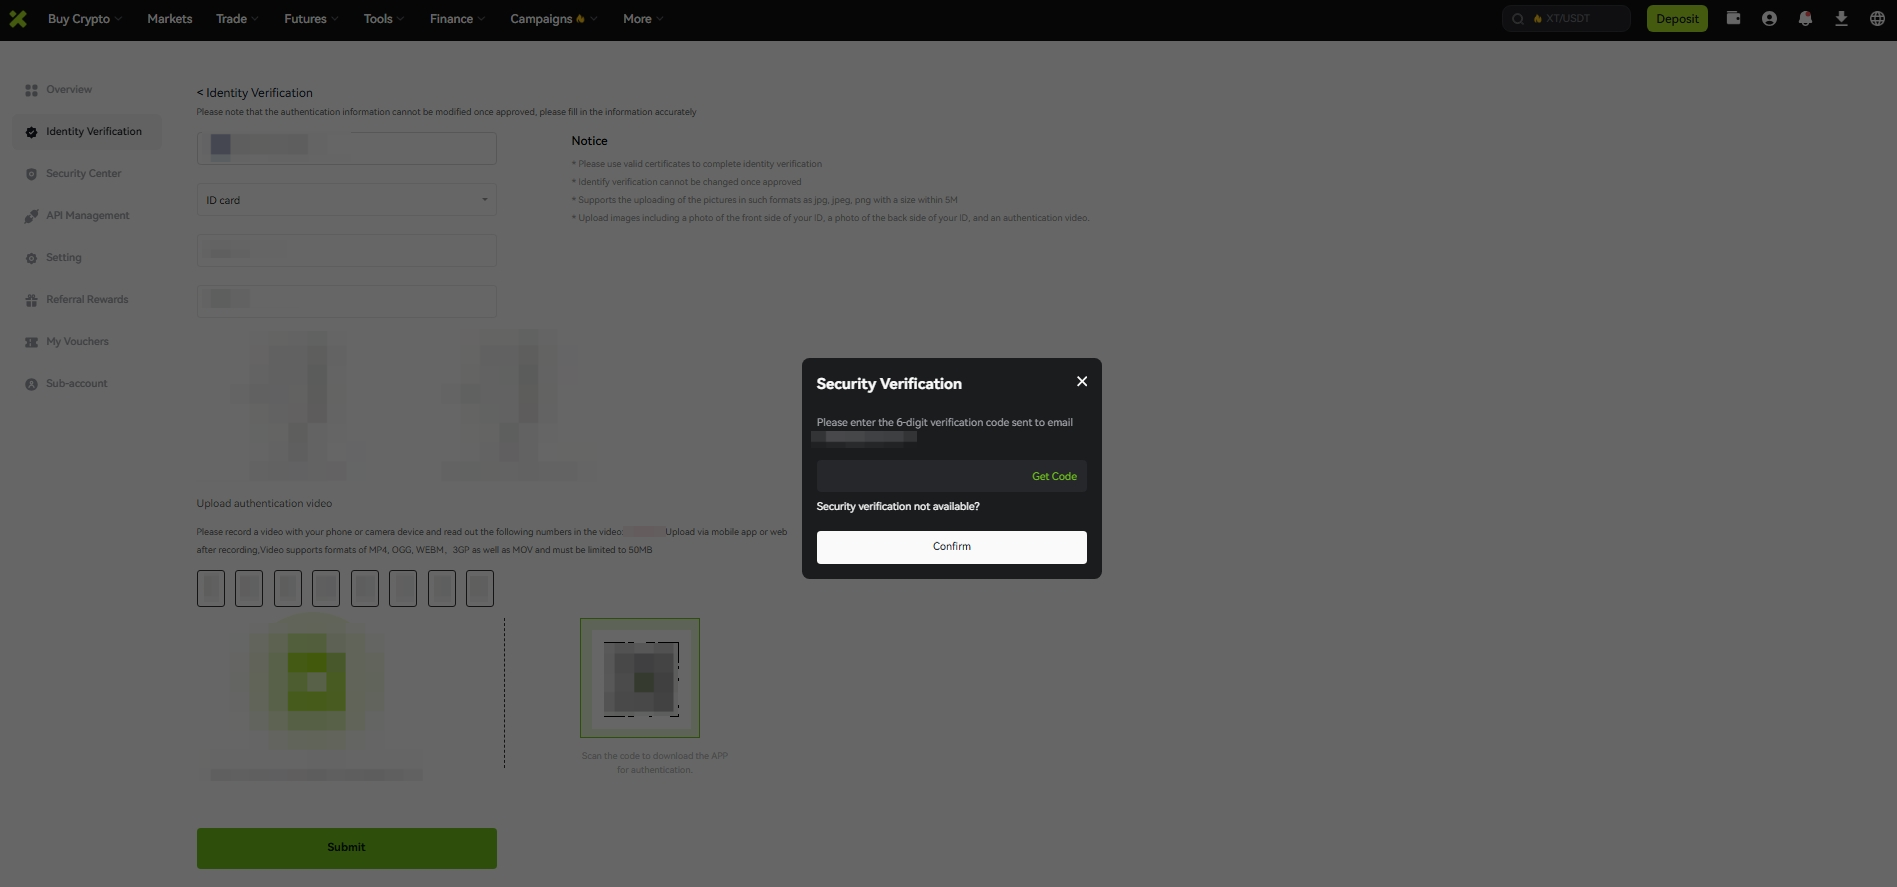The height and width of the screenshot is (887, 1897).
Task: Select Security Center in sidebar
Action: [83, 174]
